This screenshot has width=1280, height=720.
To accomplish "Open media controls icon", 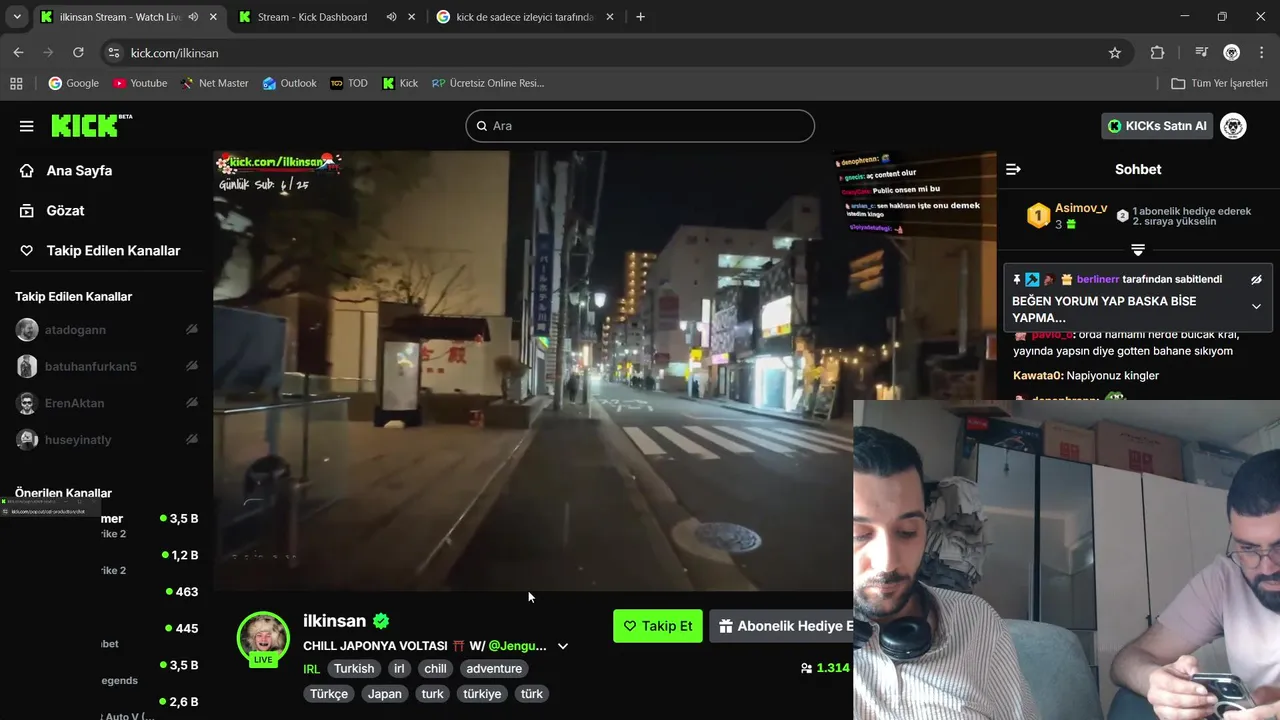I will 1202,53.
